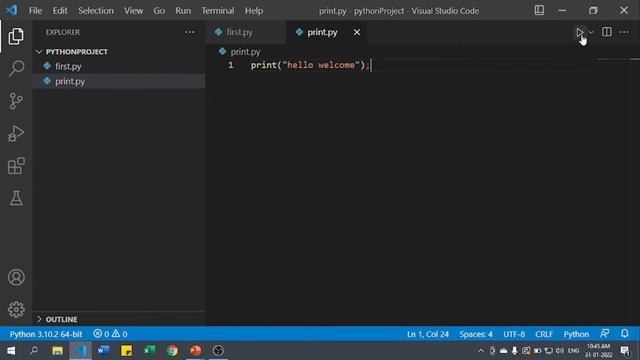Image resolution: width=640 pixels, height=360 pixels.
Task: Open the Testing flask view
Action: 16,198
